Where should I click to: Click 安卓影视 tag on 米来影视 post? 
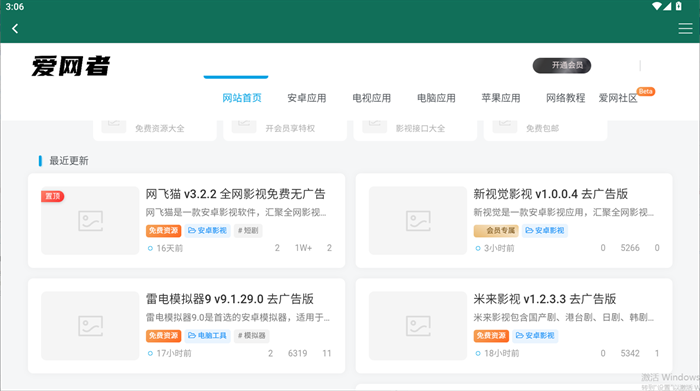pos(535,336)
